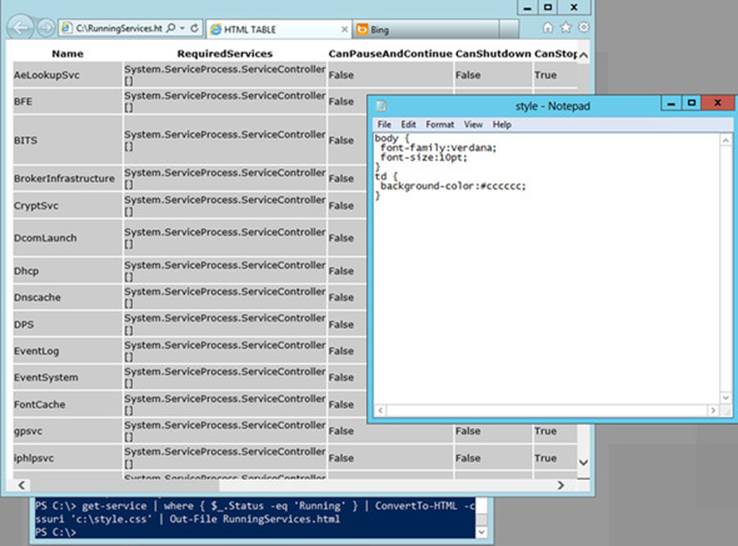Click the browser Forward arrow button
The width and height of the screenshot is (738, 546).
(x=46, y=28)
